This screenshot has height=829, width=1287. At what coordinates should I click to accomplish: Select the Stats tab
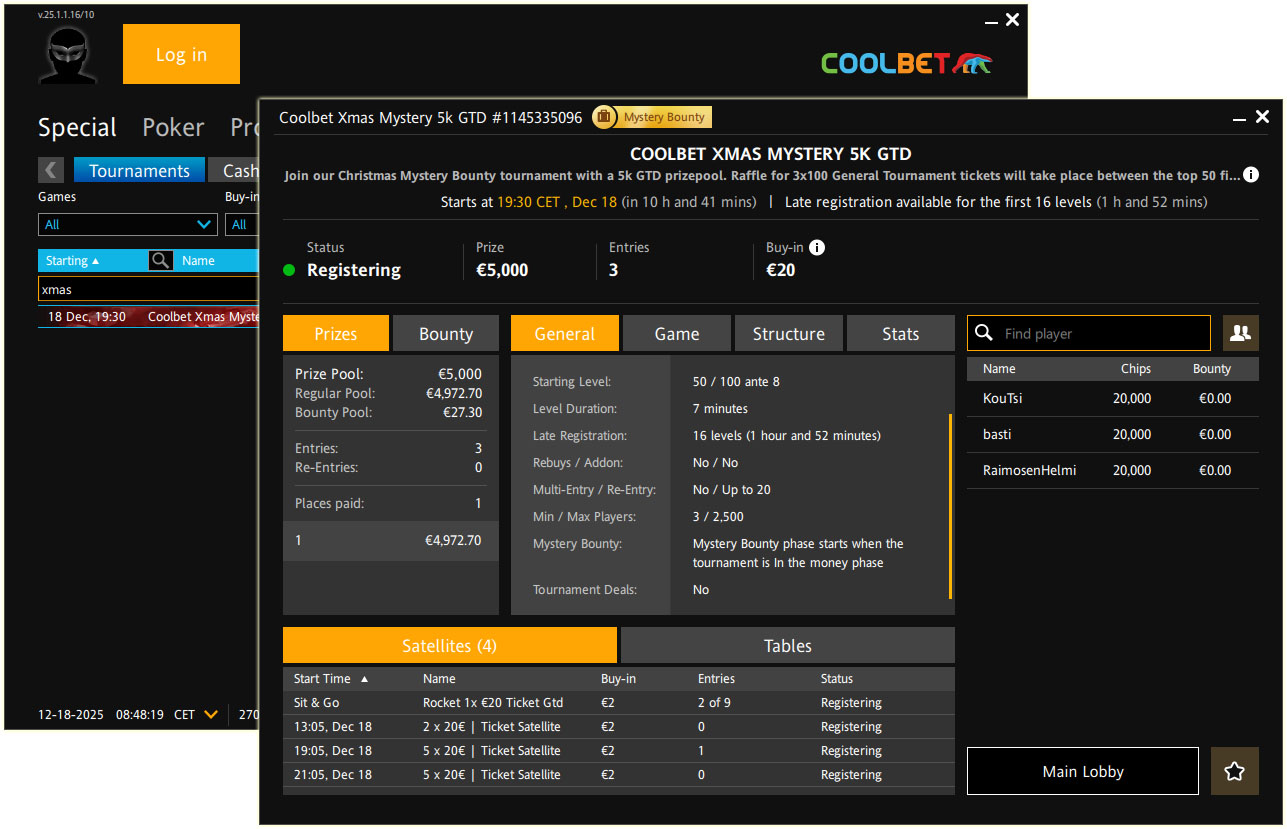[900, 334]
